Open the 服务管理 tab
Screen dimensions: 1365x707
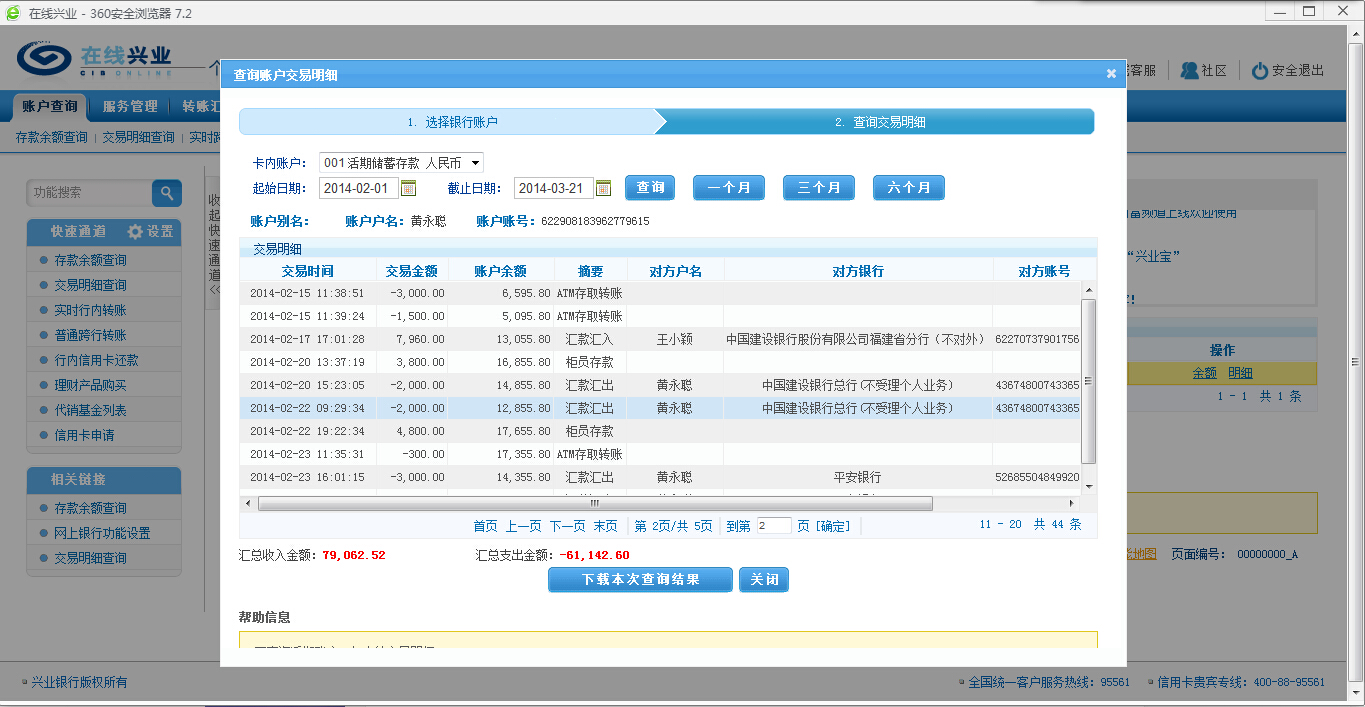tap(130, 106)
